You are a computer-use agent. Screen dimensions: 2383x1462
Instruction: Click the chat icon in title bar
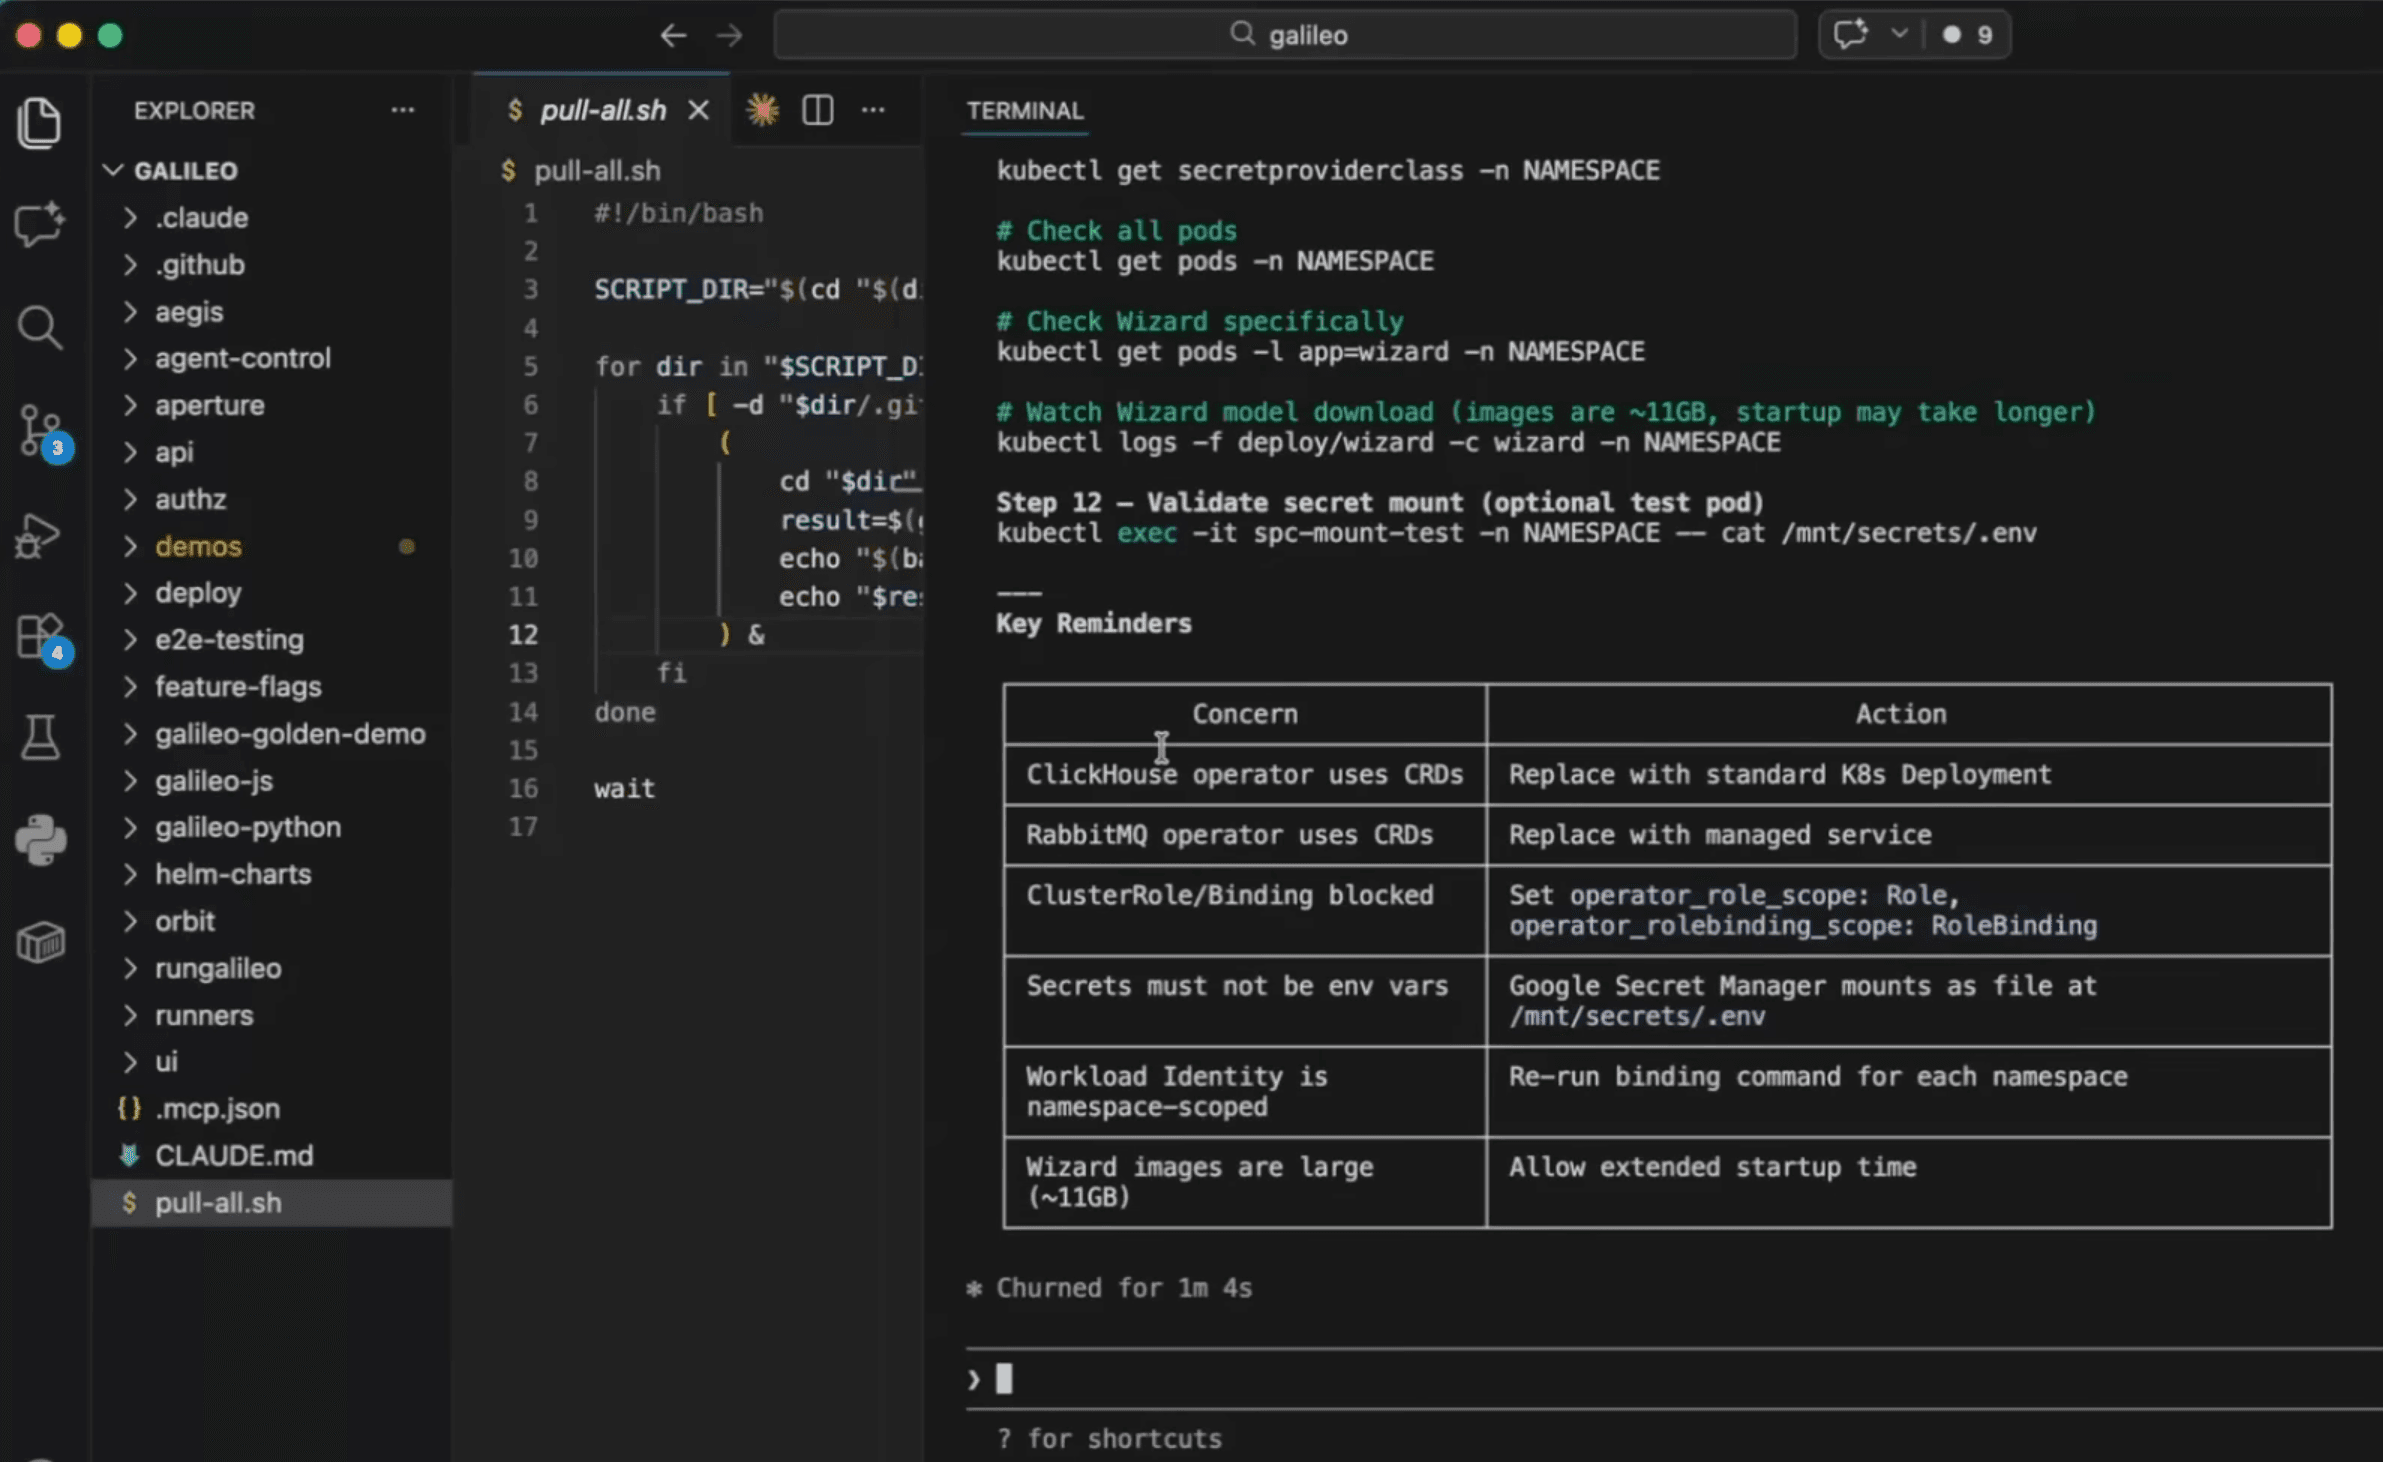[x=1850, y=35]
